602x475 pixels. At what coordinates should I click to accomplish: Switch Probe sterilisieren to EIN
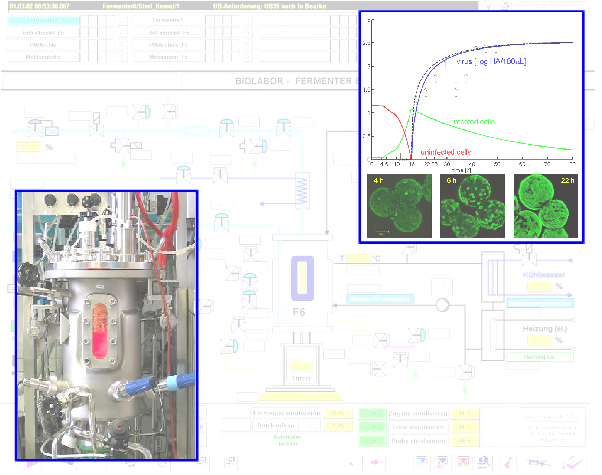pyautogui.click(x=372, y=440)
